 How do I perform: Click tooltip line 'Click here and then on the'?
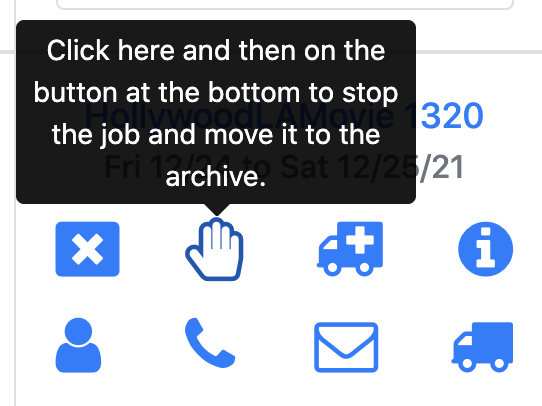click(216, 50)
